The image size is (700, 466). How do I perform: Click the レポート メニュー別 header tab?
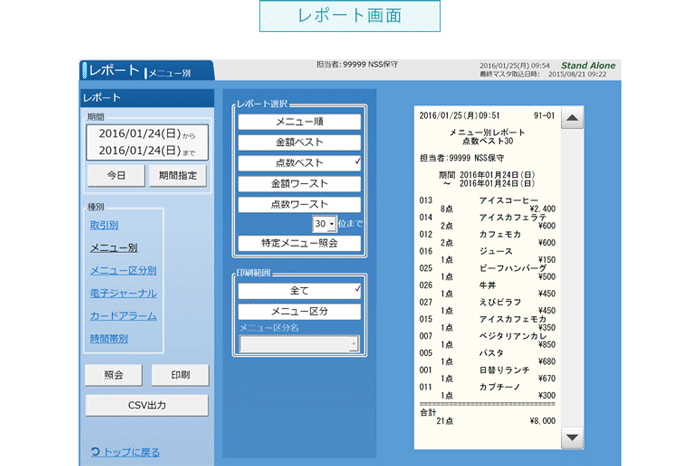click(x=147, y=71)
